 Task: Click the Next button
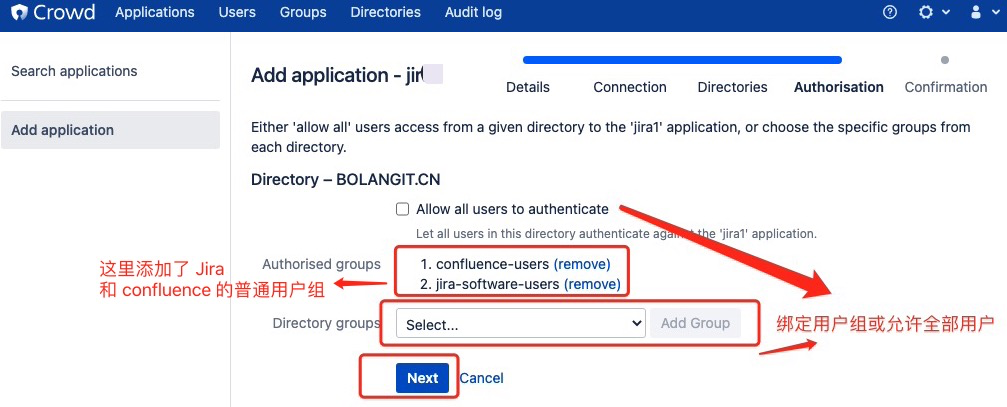click(422, 378)
